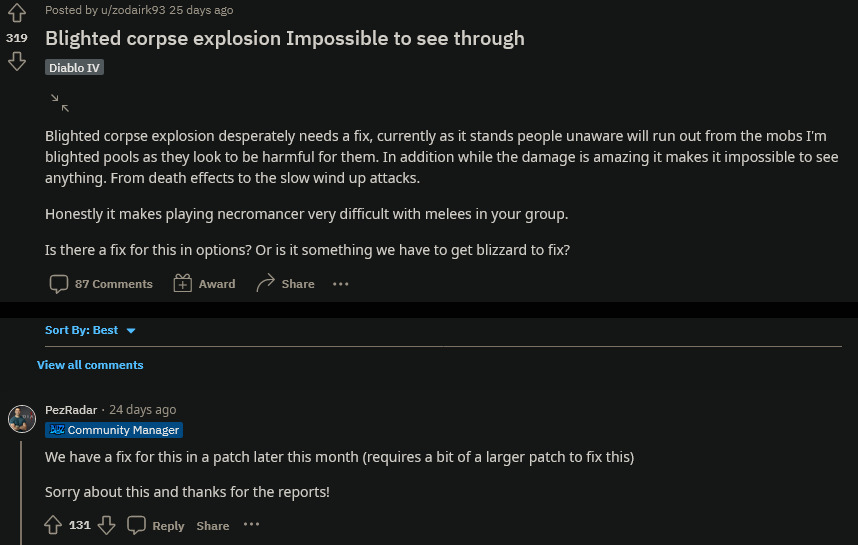Open the 87 Comments section
The width and height of the screenshot is (858, 545).
coord(101,284)
